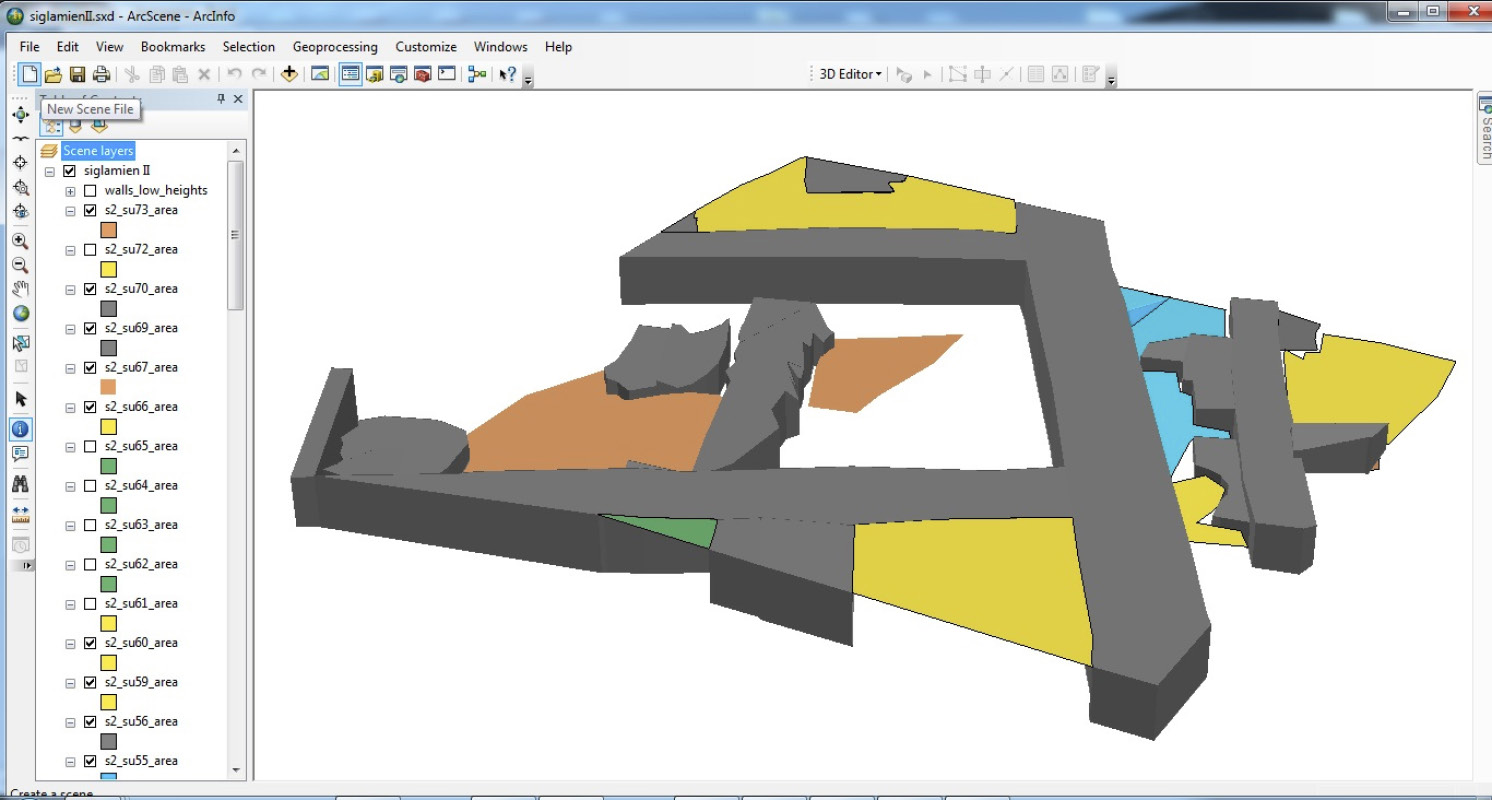1492x800 pixels.
Task: Select the Scene layers root item
Action: 98,151
